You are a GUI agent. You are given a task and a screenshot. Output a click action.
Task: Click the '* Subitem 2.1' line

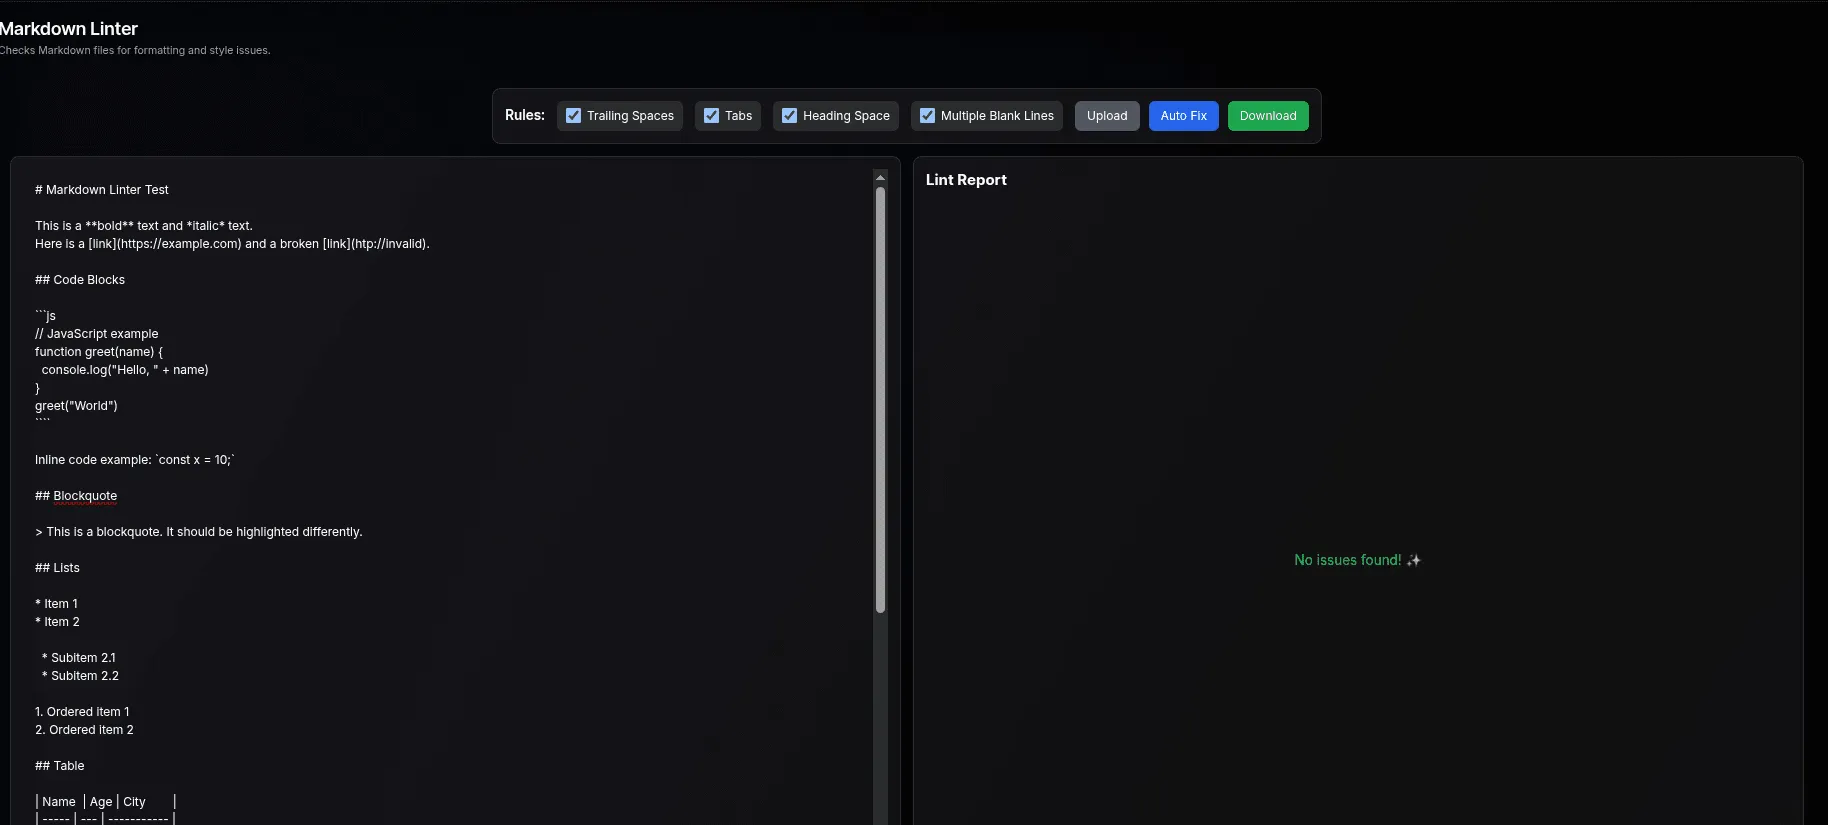point(79,658)
